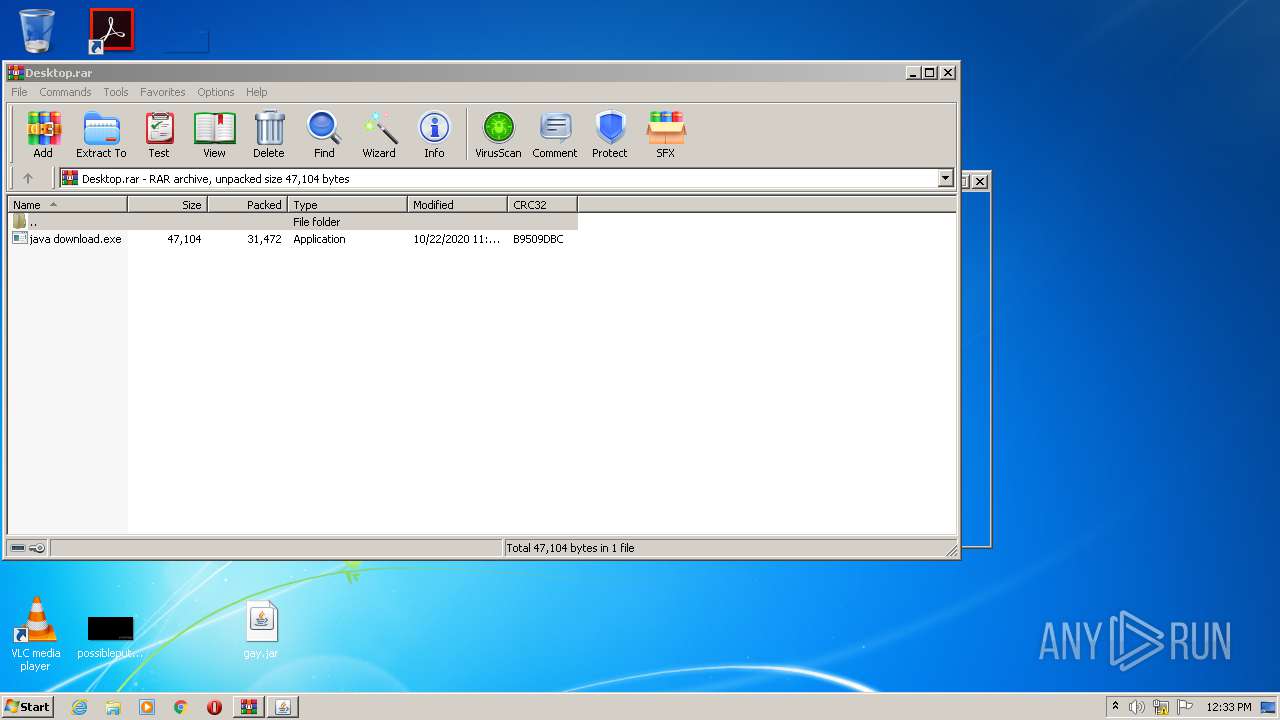Show hidden tray icons arrow
Image resolution: width=1280 pixels, height=720 pixels.
[1116, 707]
